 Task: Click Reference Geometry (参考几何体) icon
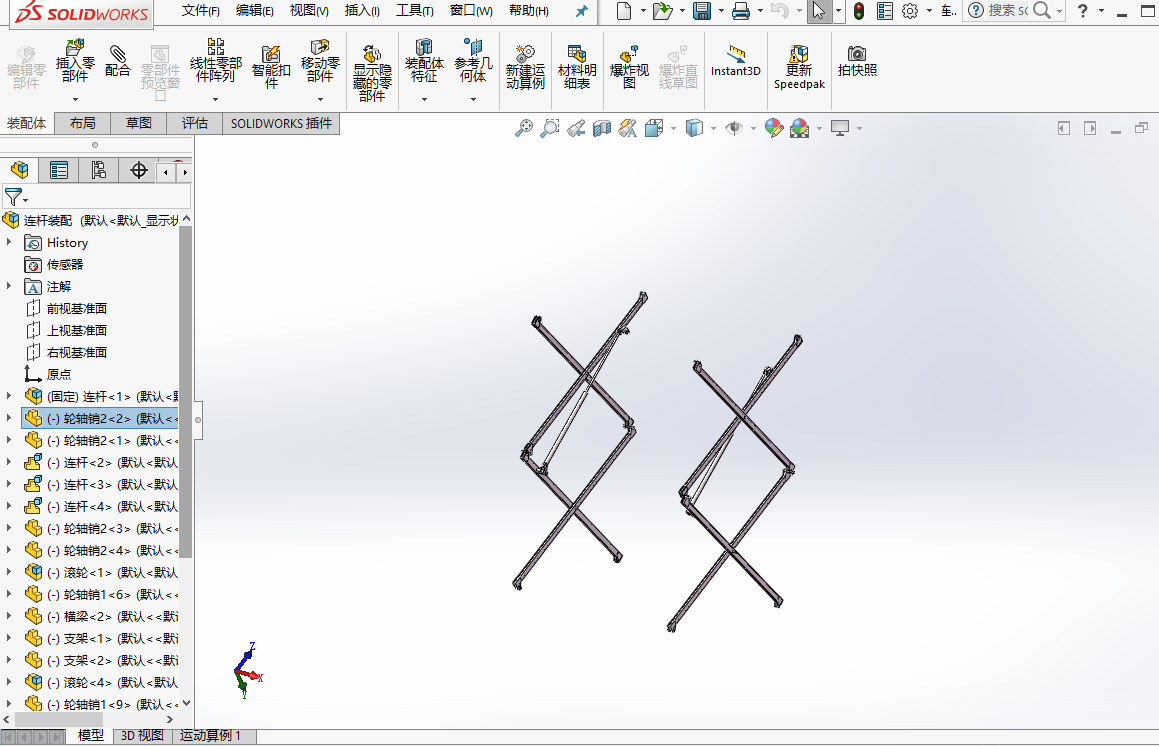473,61
